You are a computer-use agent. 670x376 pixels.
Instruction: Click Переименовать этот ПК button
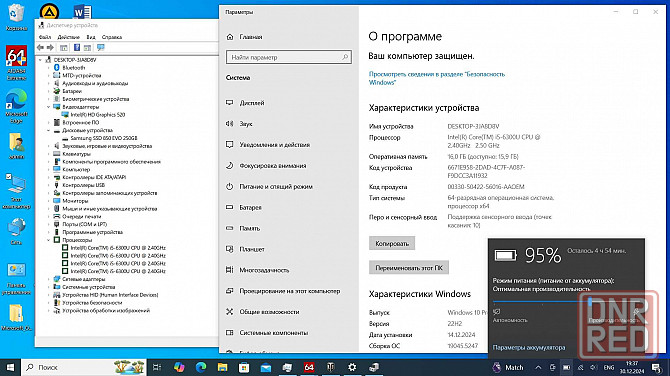tap(409, 268)
